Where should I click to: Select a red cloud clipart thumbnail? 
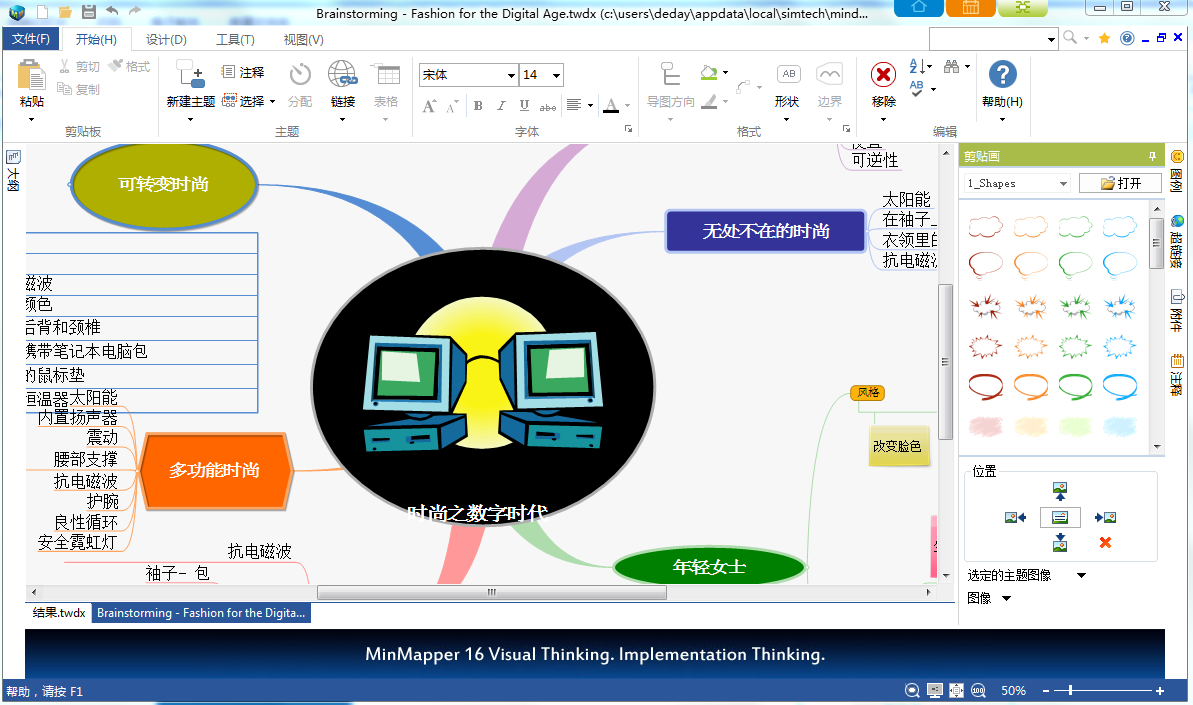[985, 226]
